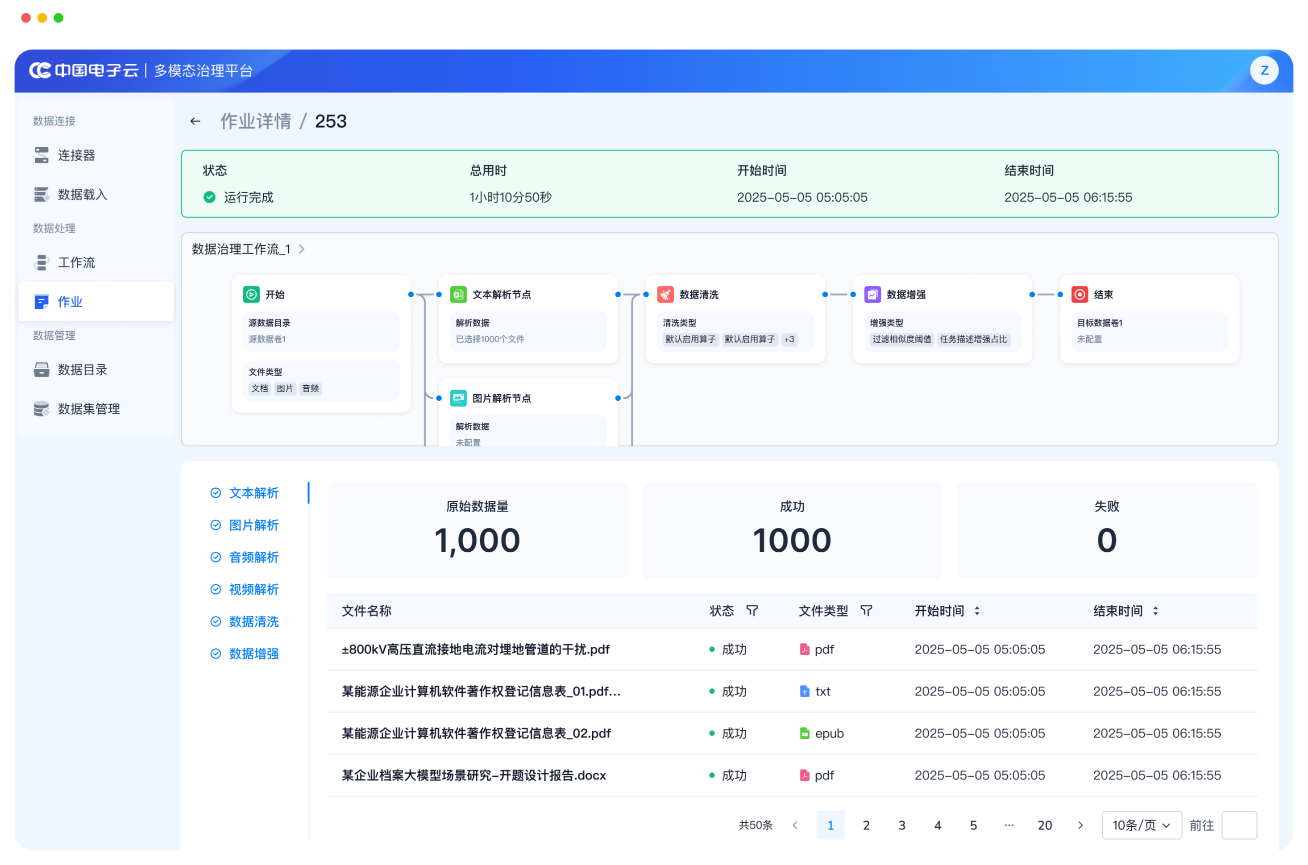Image resolution: width=1308 pixels, height=865 pixels.
Task: Sort the table by 结束时间
Action: point(1155,611)
